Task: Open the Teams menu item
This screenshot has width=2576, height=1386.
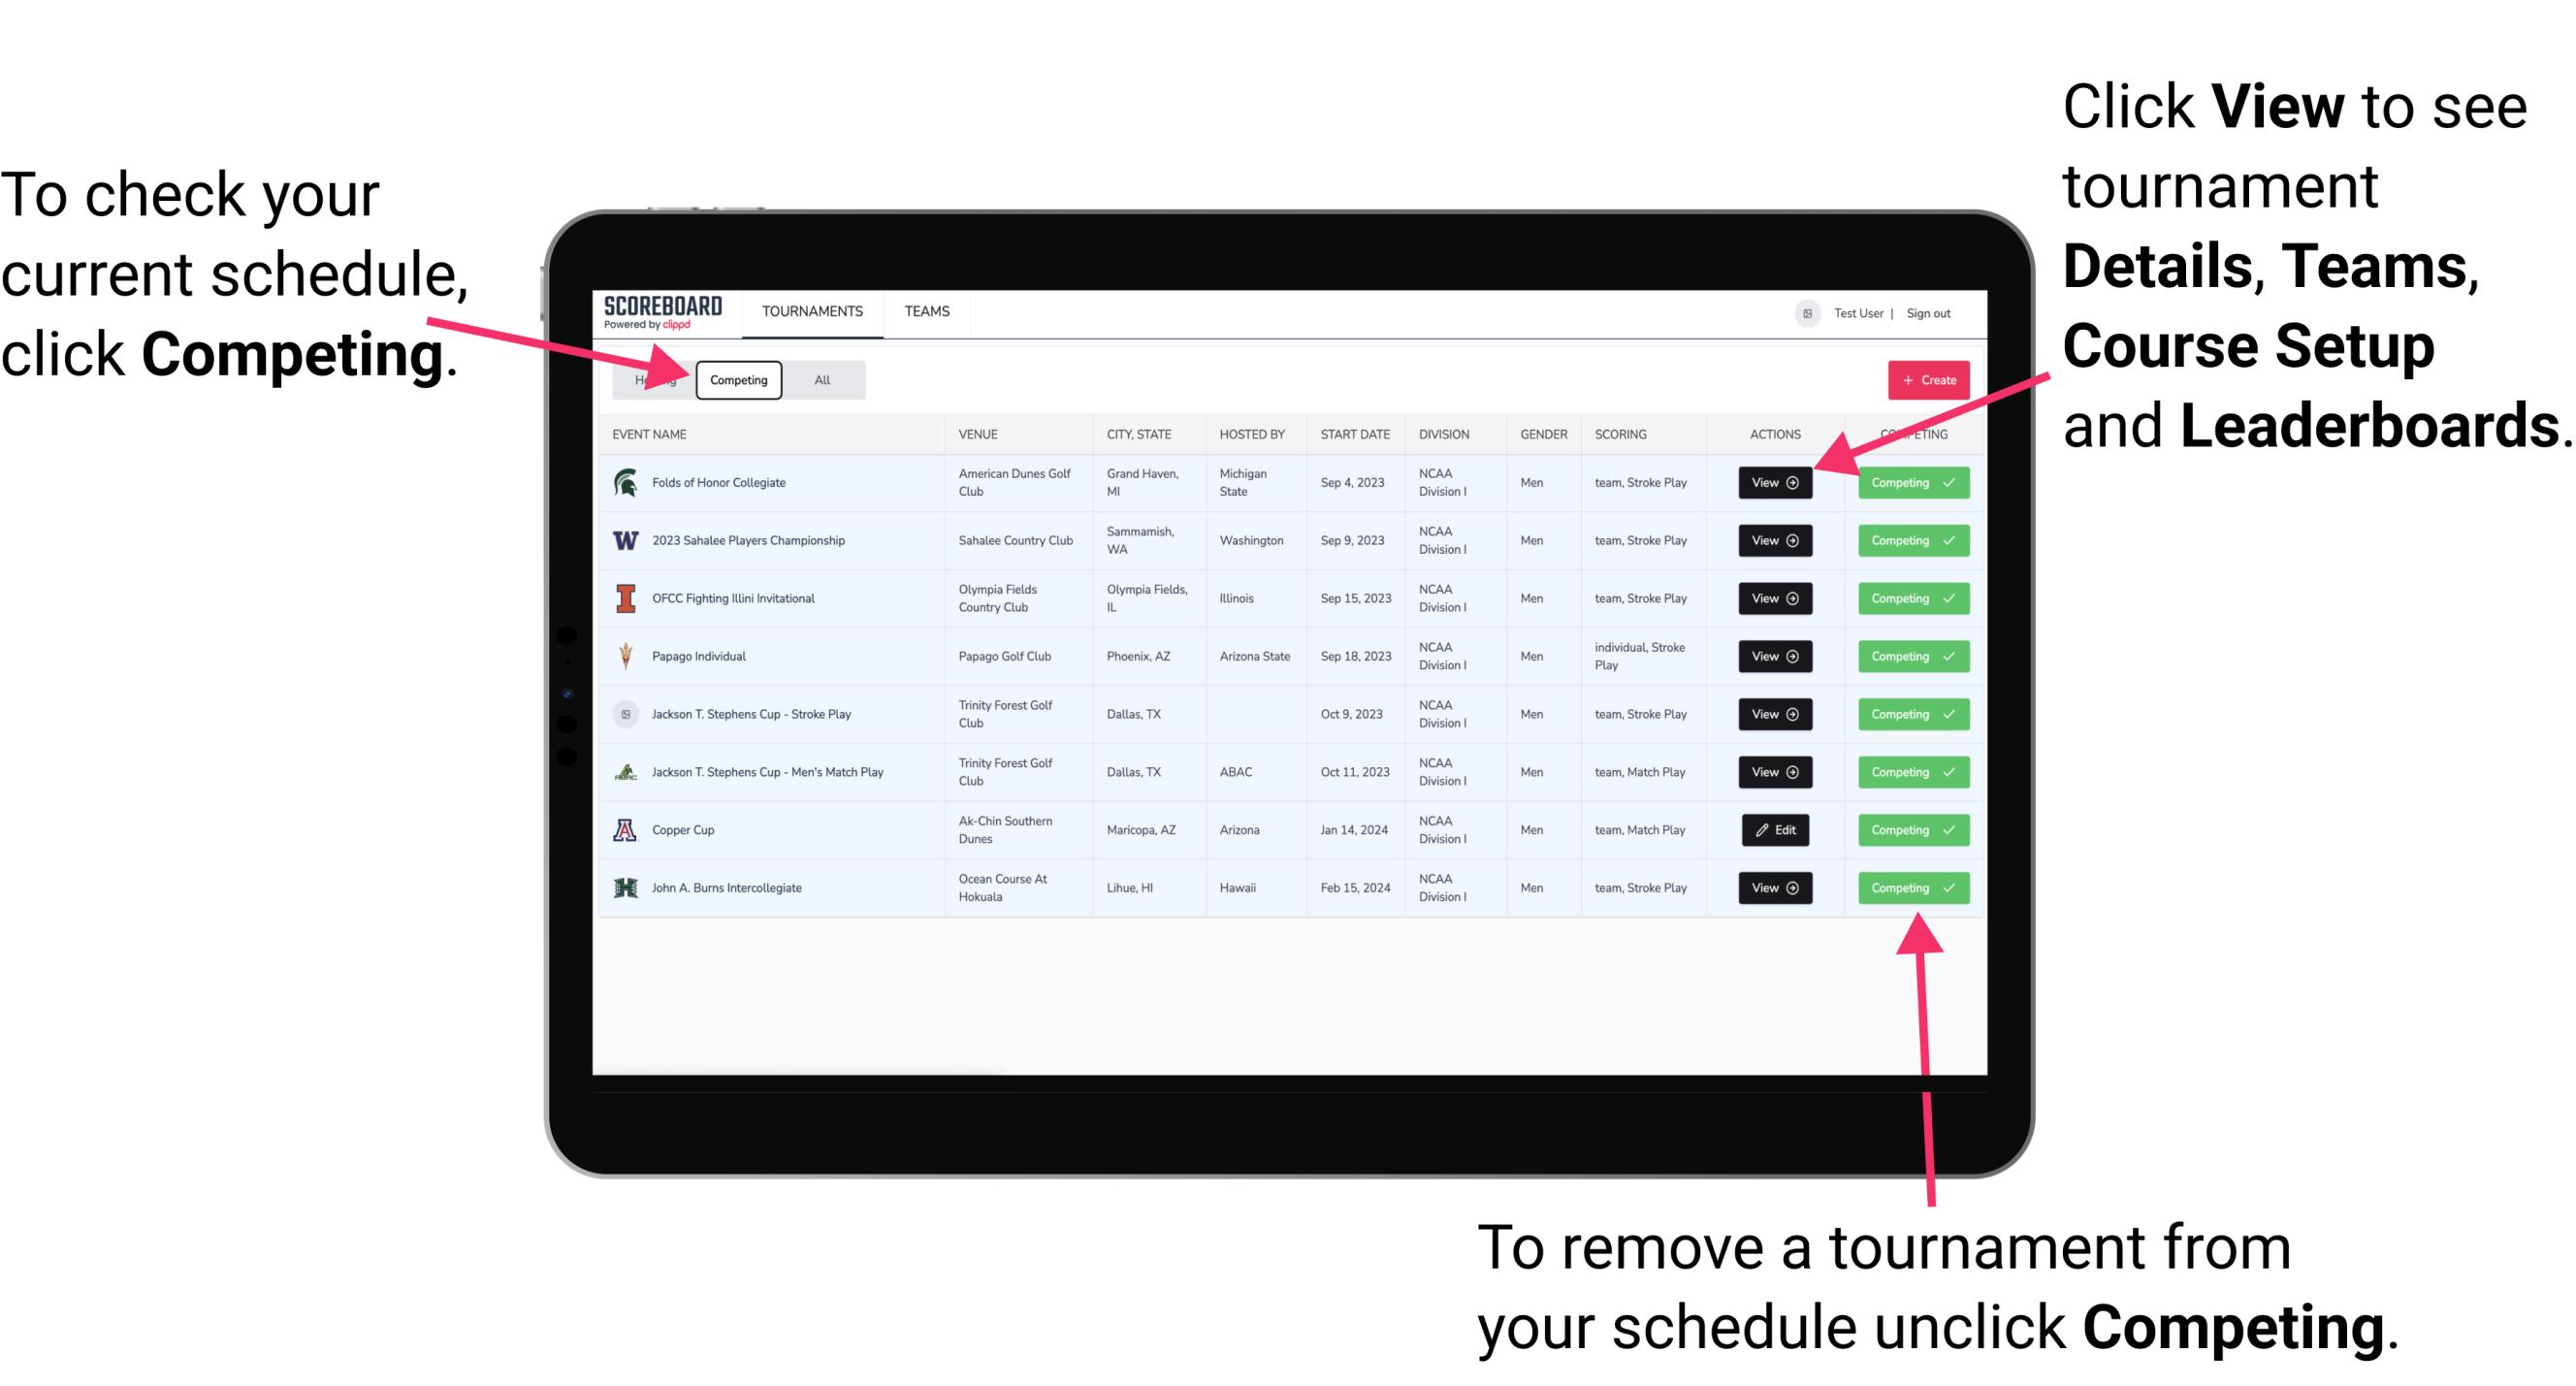Action: click(x=926, y=310)
